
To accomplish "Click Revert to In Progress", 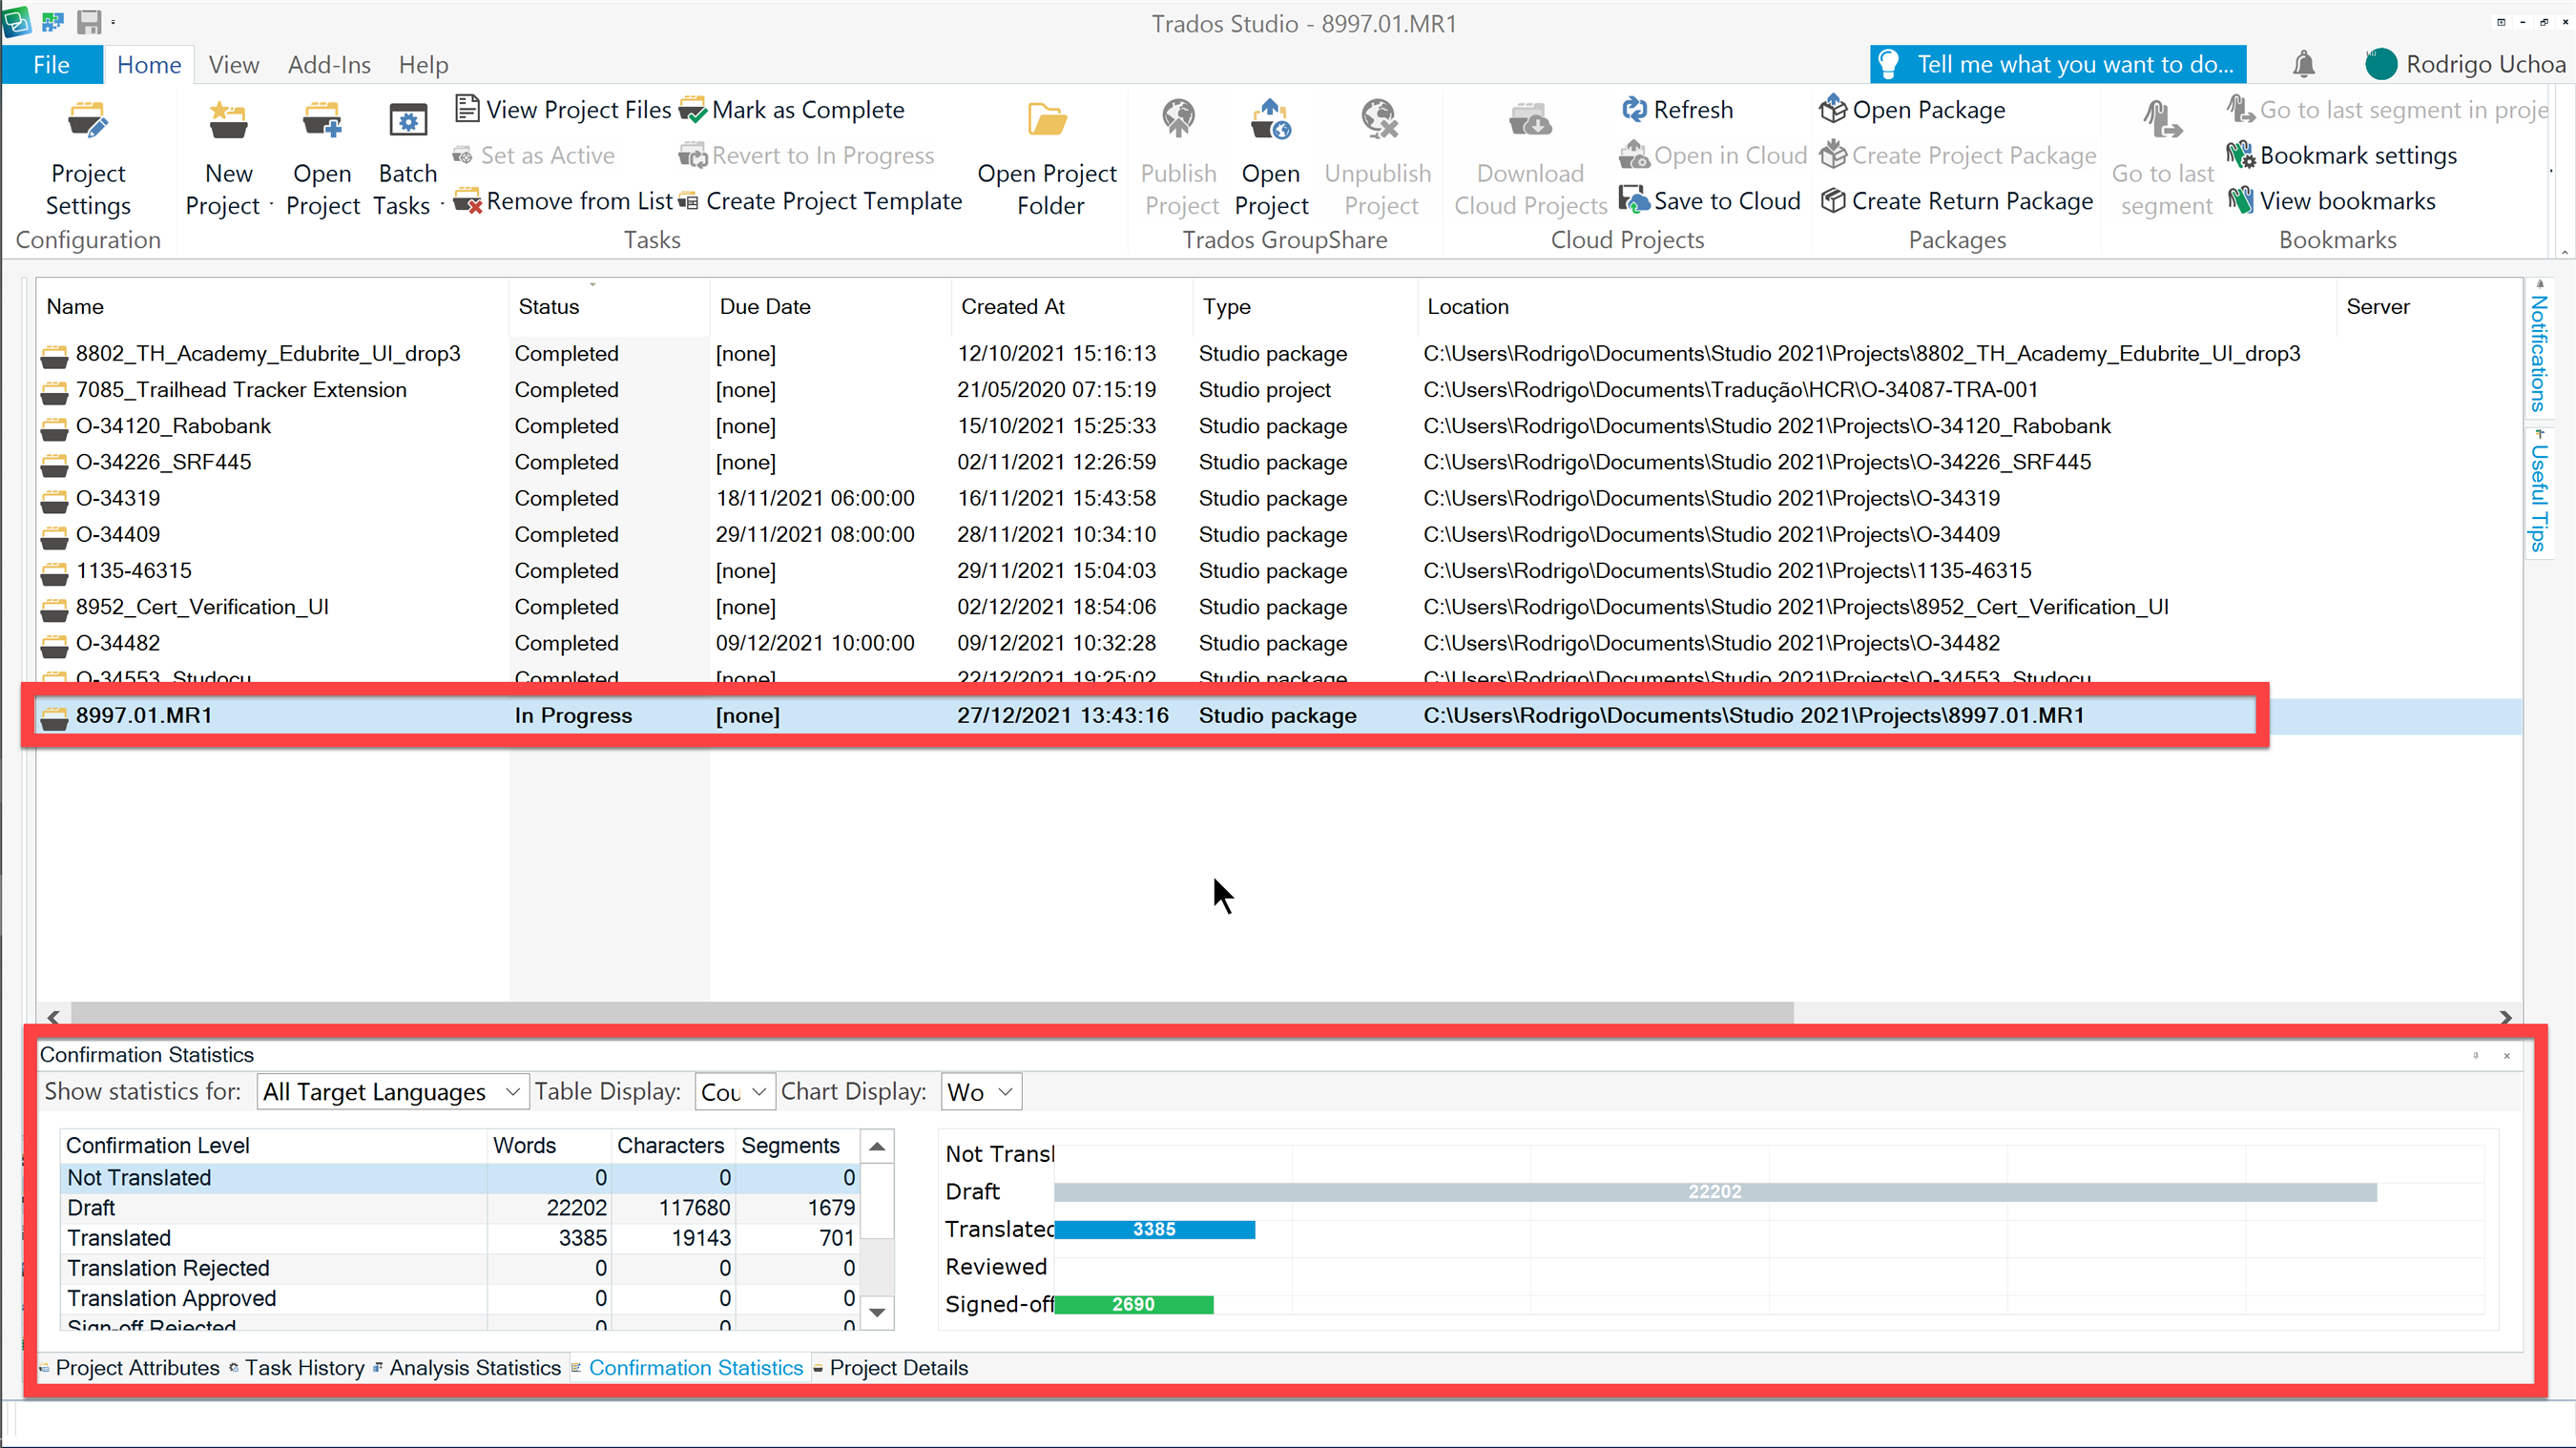I will (x=807, y=155).
